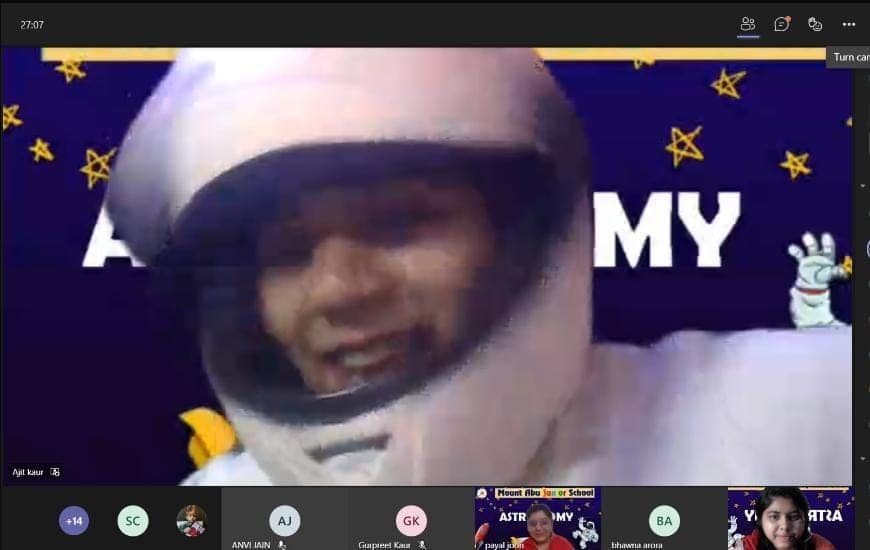870x550 pixels.
Task: Click the payal joon name label
Action: [504, 545]
